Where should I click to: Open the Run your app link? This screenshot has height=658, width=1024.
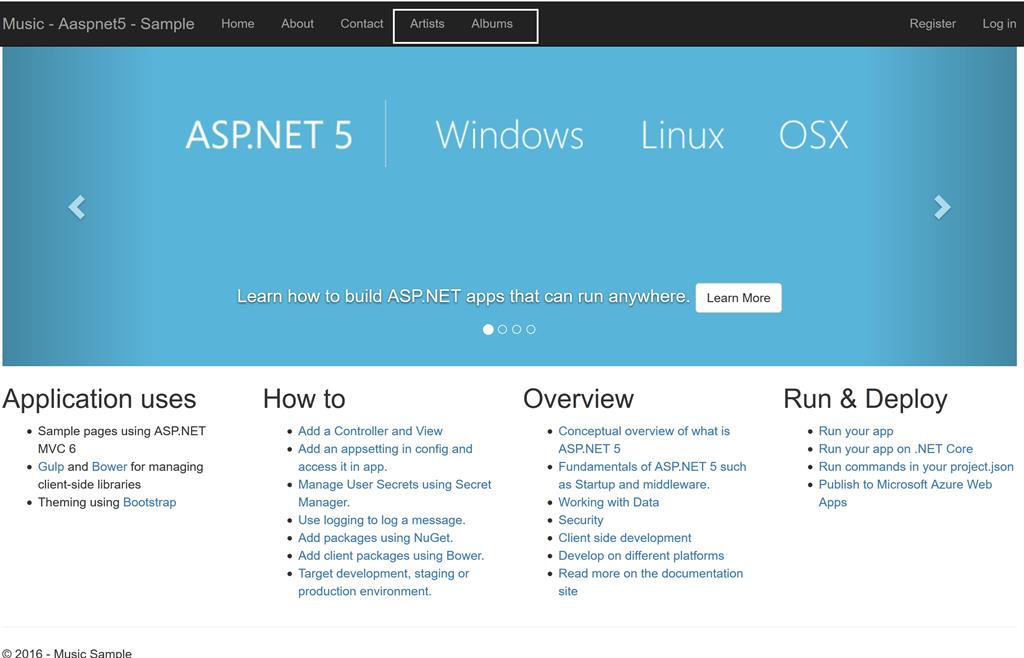tap(856, 431)
